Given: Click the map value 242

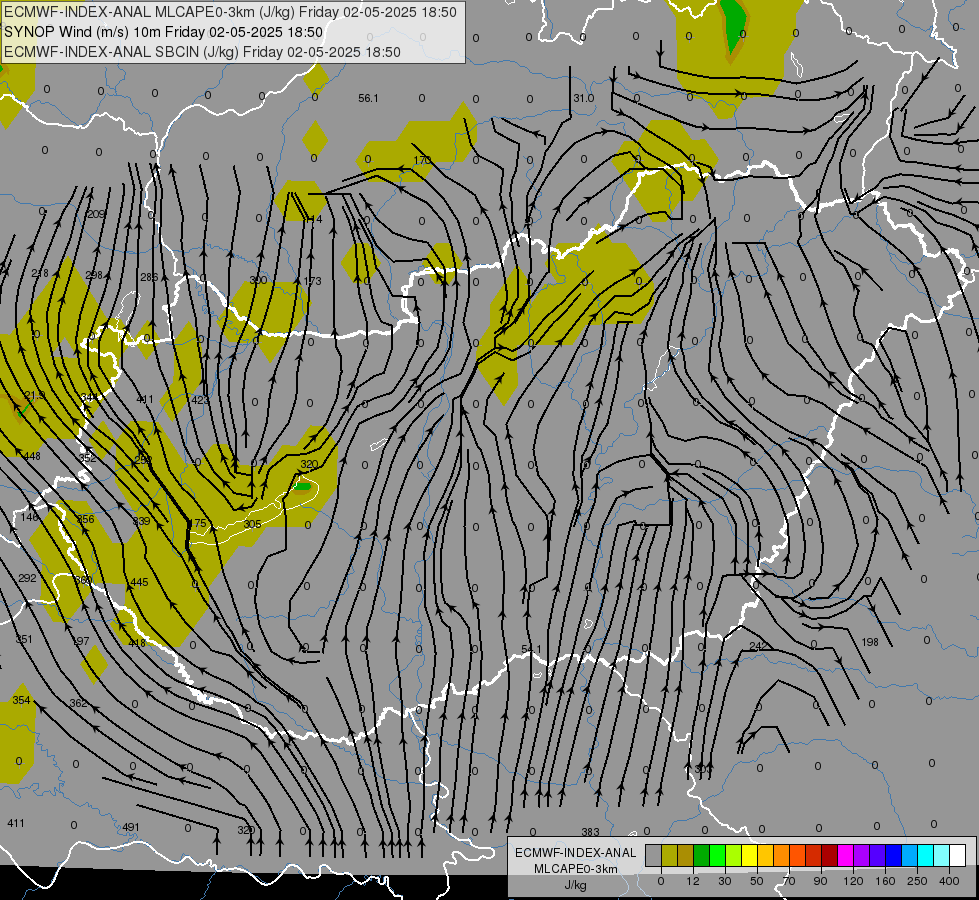Looking at the screenshot, I should [758, 646].
